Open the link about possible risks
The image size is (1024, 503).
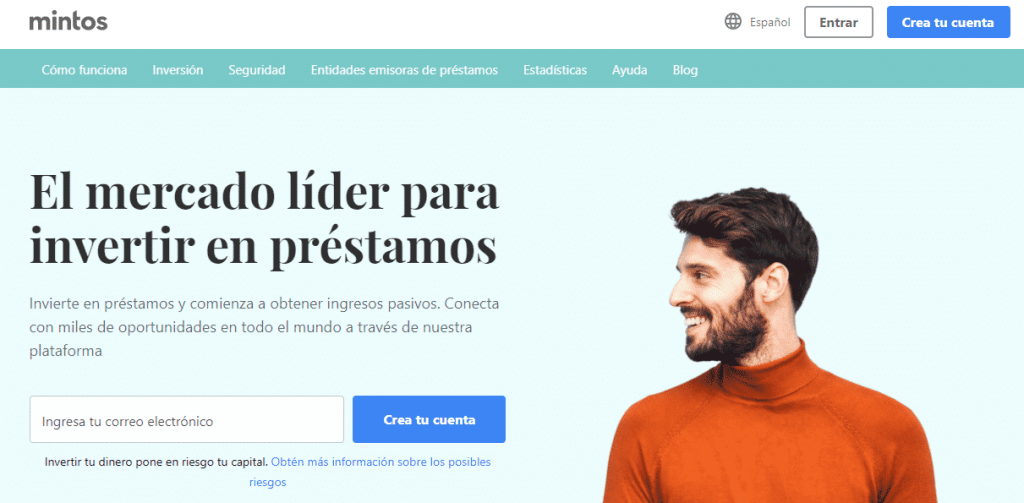(x=370, y=472)
